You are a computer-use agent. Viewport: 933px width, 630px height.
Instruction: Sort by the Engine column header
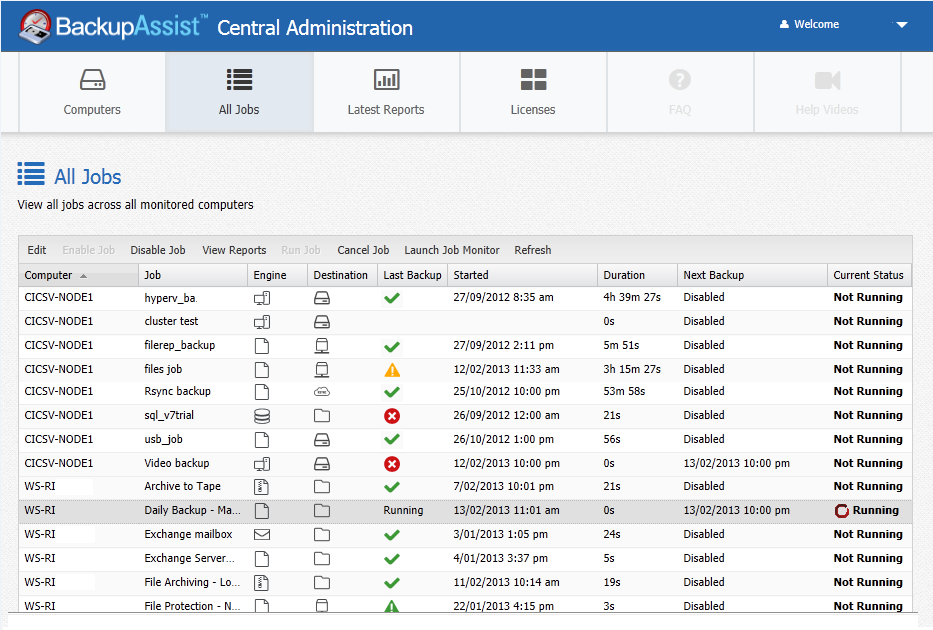pos(277,275)
